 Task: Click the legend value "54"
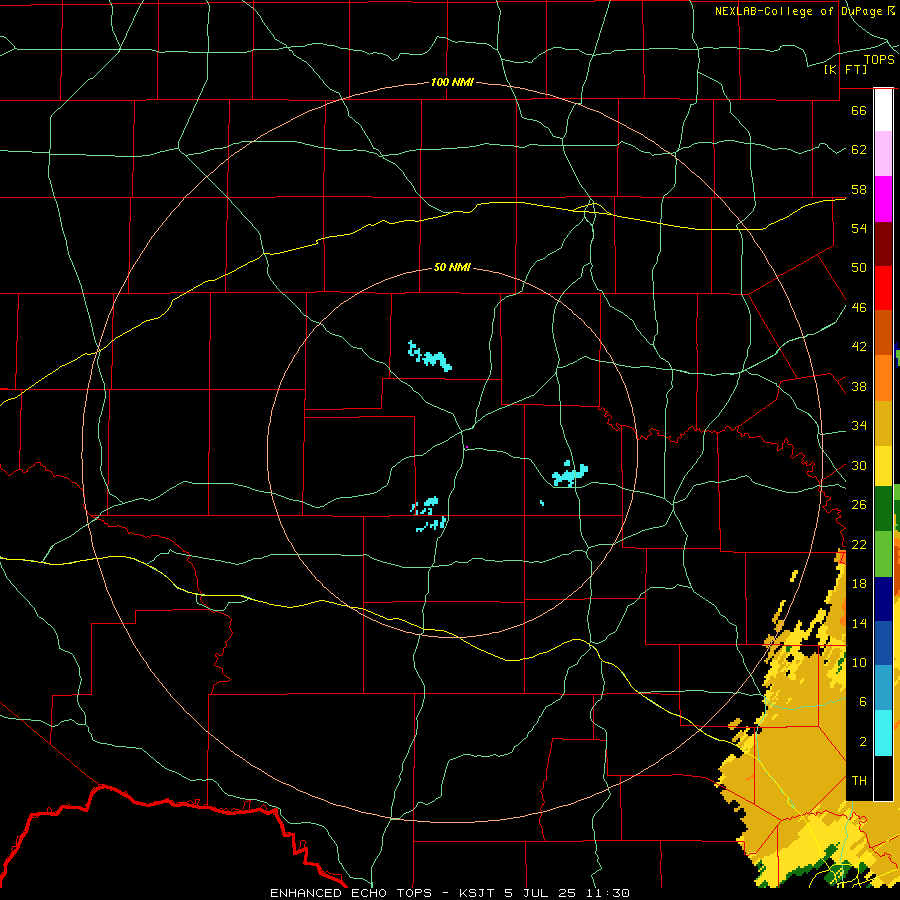click(x=859, y=228)
